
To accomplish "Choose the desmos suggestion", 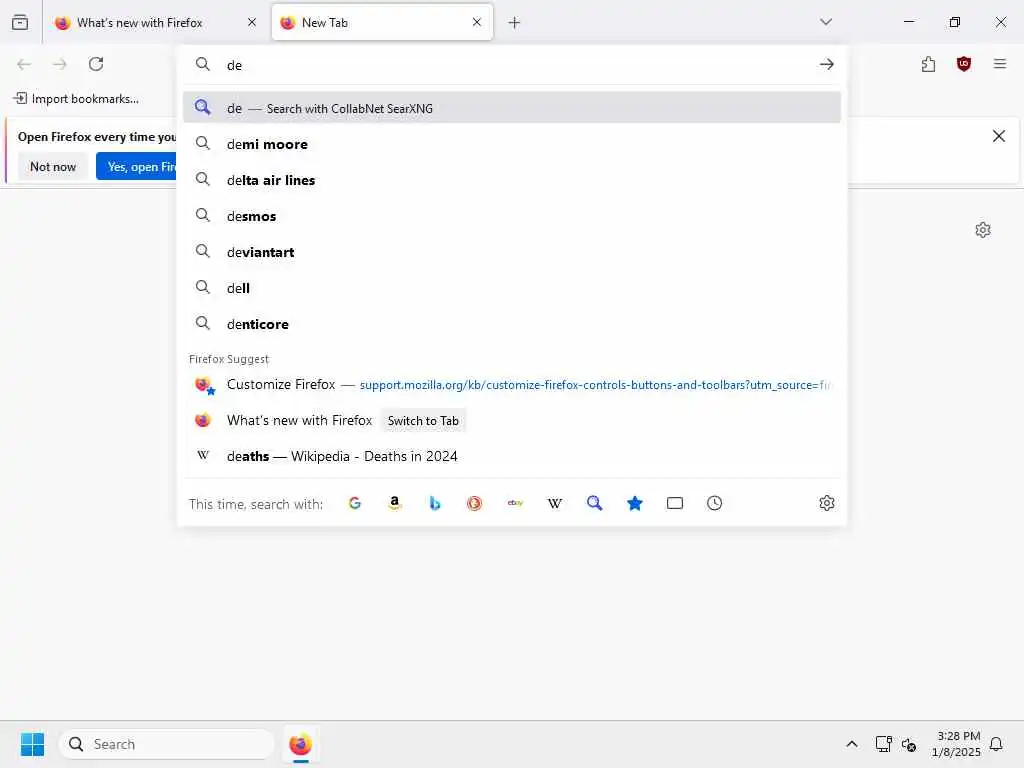I will (512, 216).
